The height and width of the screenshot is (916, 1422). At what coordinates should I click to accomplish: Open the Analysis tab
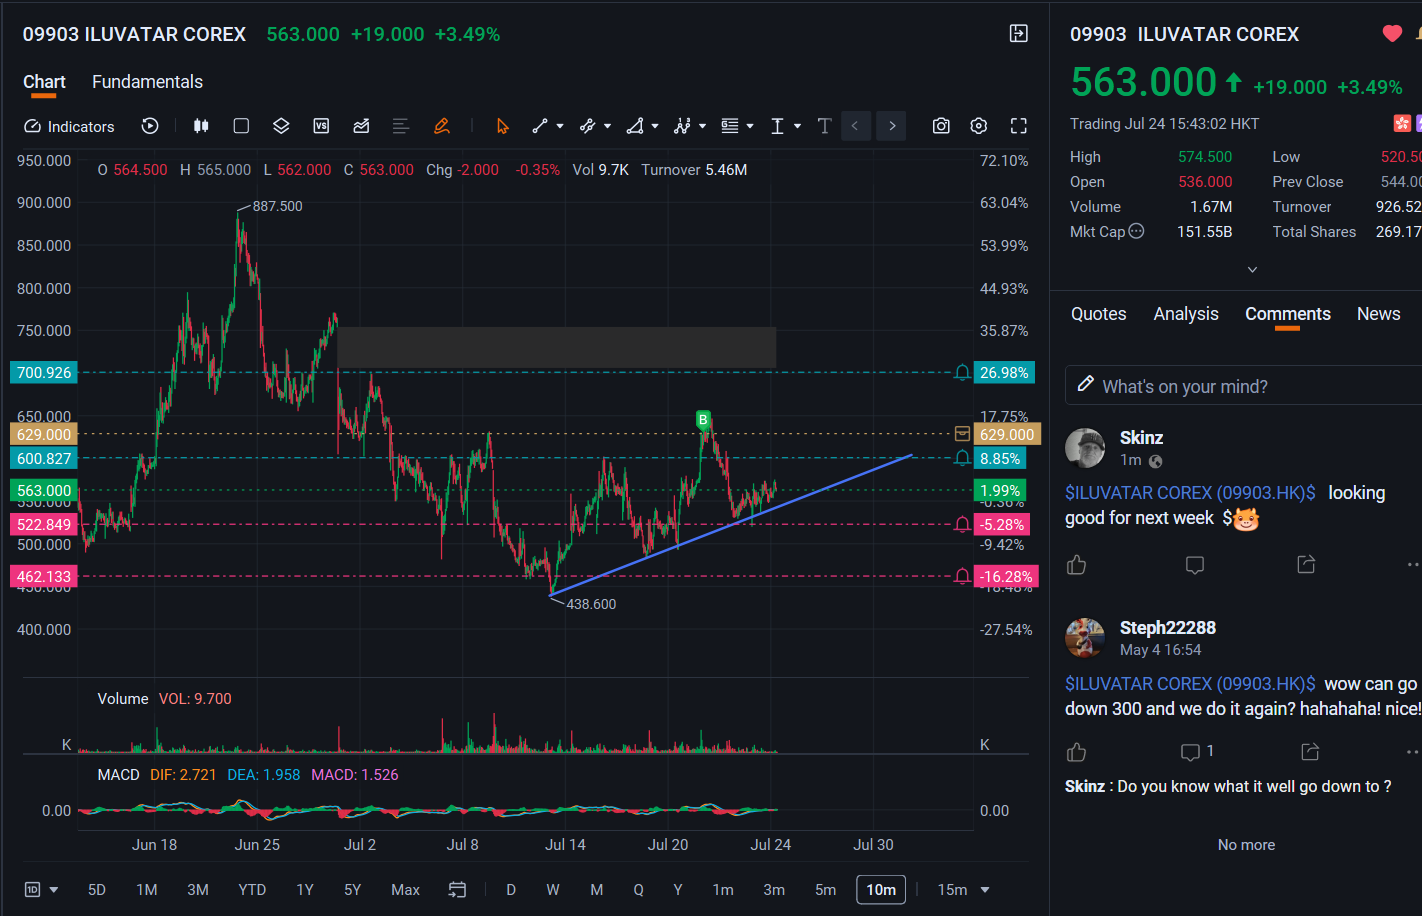1186,314
